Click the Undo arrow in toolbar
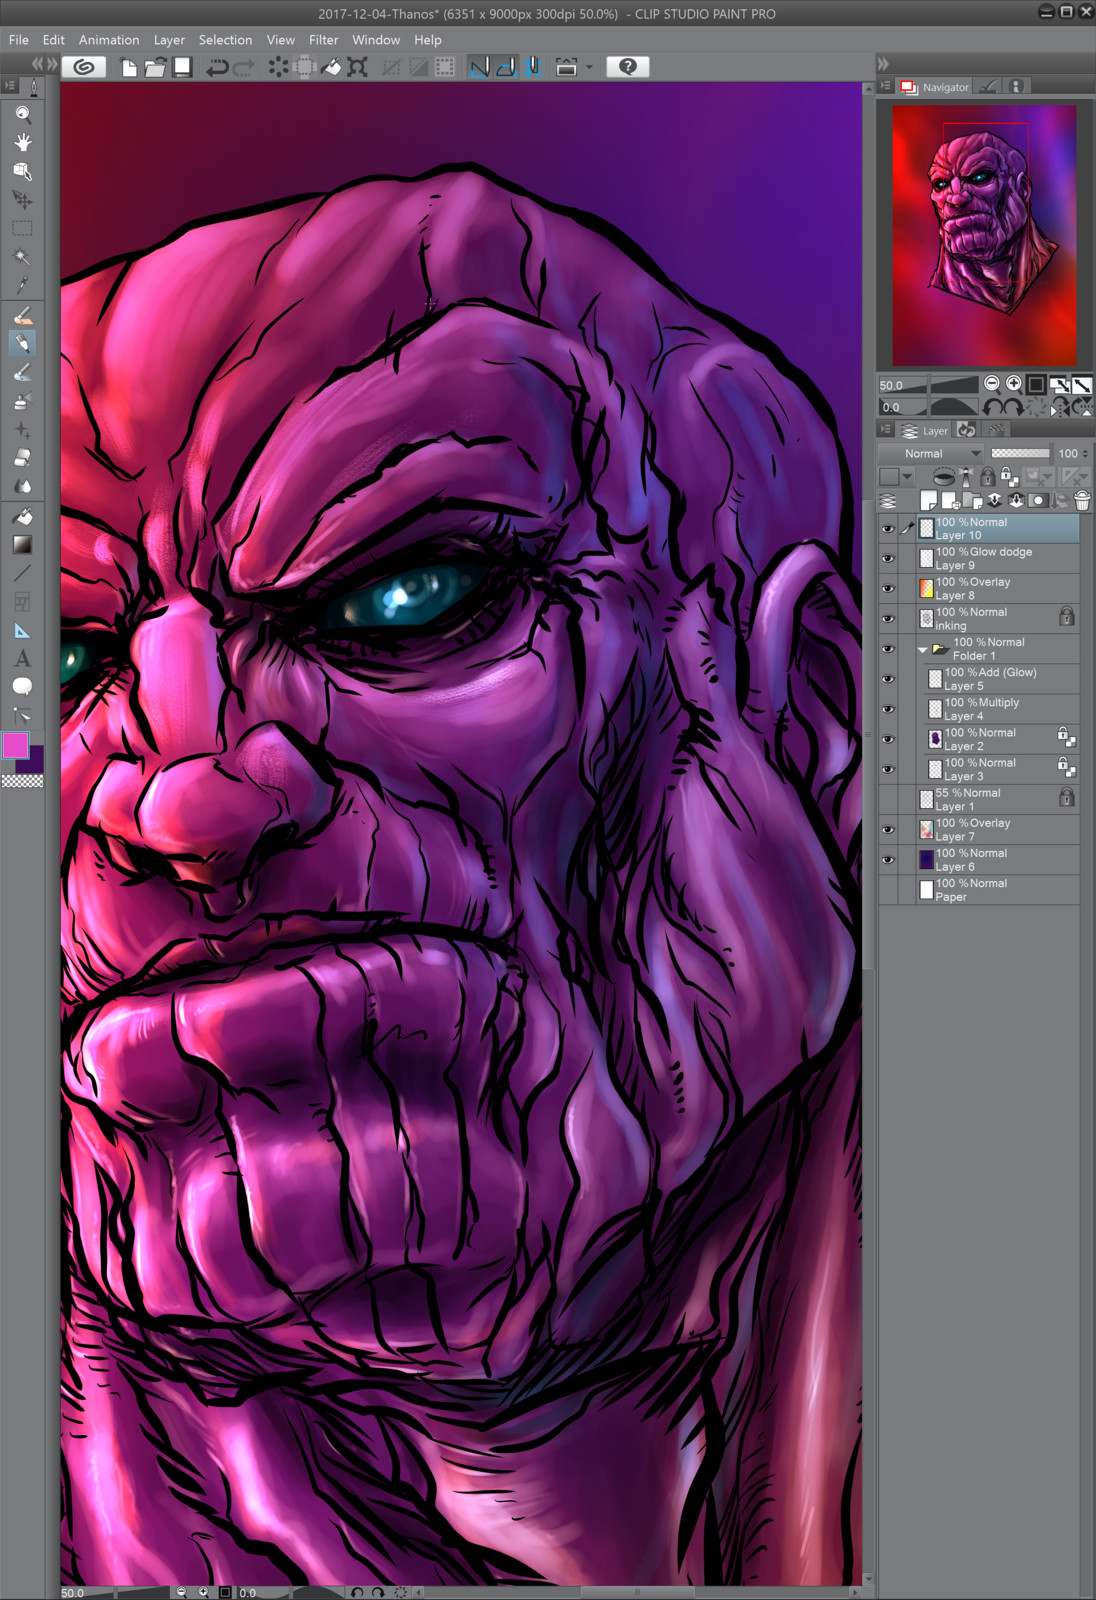This screenshot has width=1096, height=1600. tap(216, 67)
